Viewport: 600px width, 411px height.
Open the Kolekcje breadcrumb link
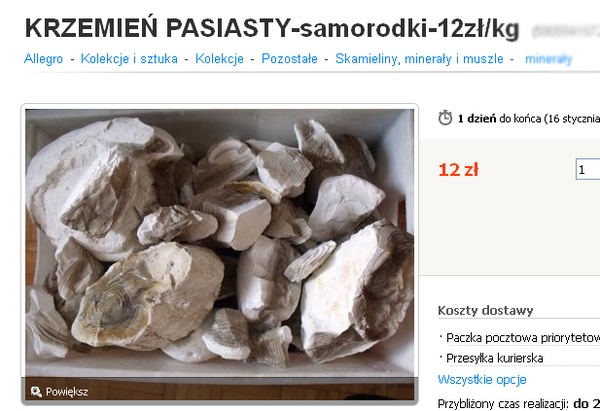coord(219,59)
